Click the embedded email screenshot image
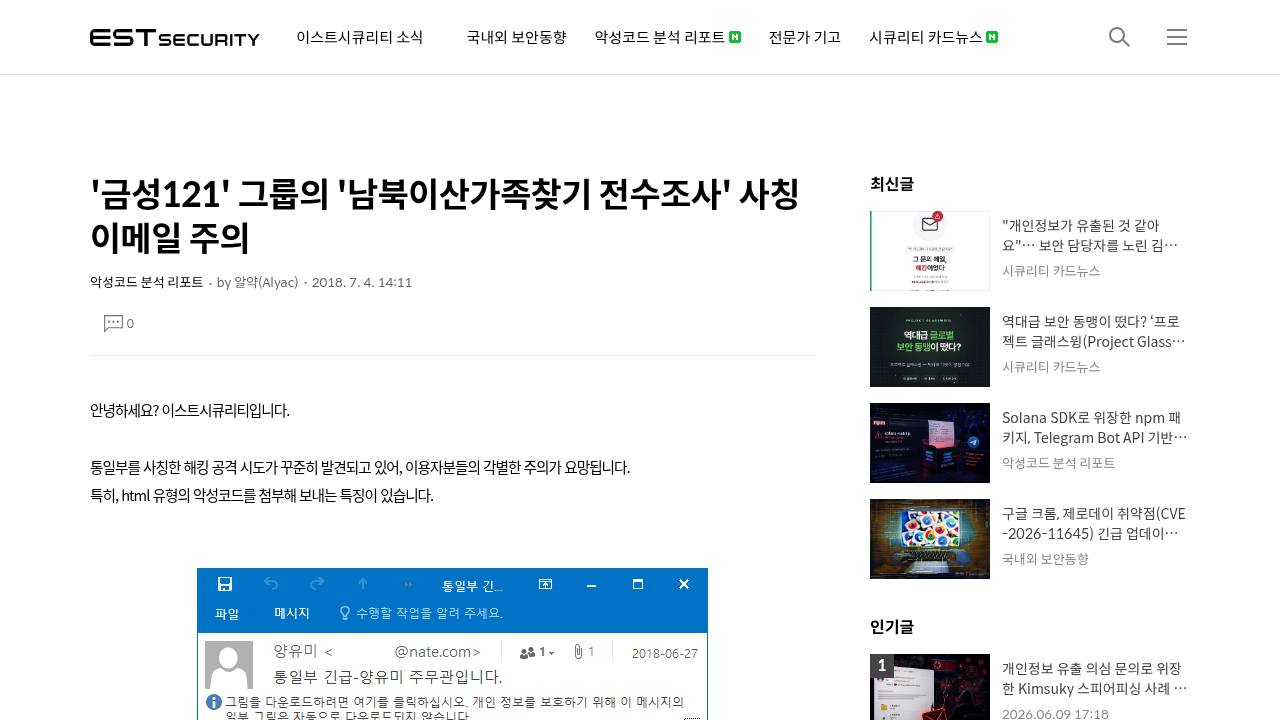1280x720 pixels. [x=452, y=644]
